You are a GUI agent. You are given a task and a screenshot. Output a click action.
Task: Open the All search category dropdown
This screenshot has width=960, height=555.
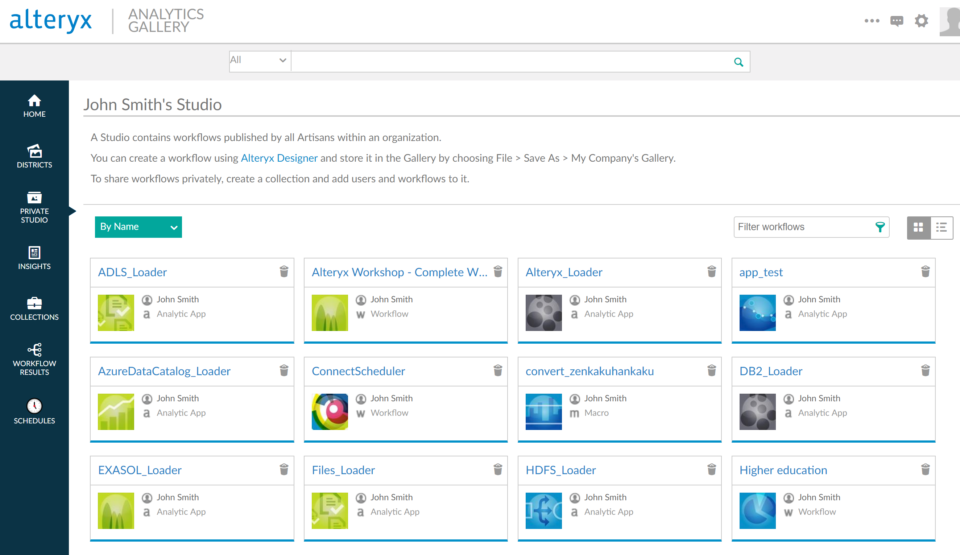(258, 61)
